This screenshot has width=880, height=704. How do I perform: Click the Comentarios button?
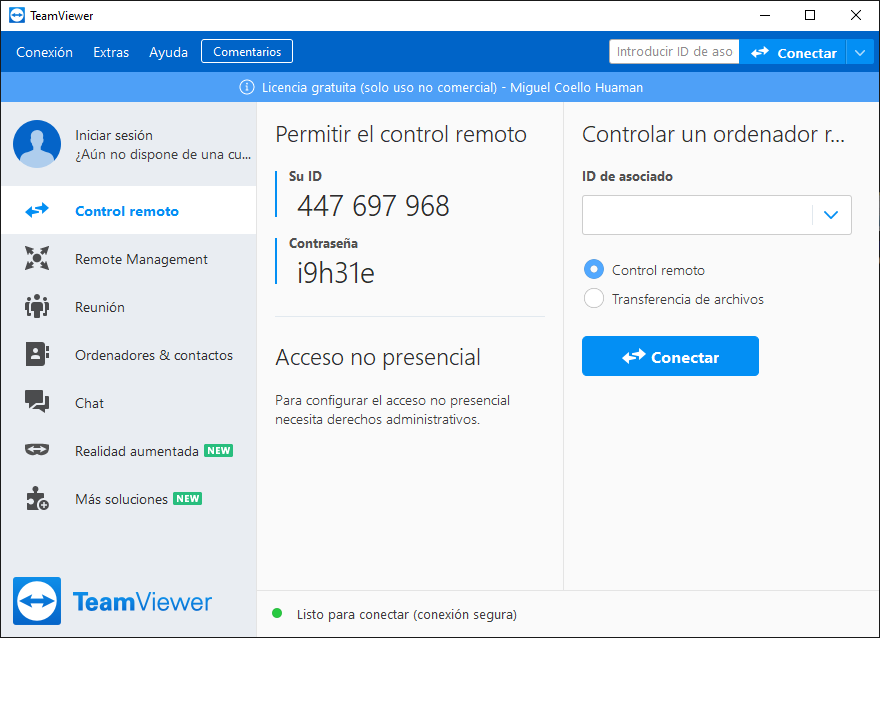pos(247,51)
